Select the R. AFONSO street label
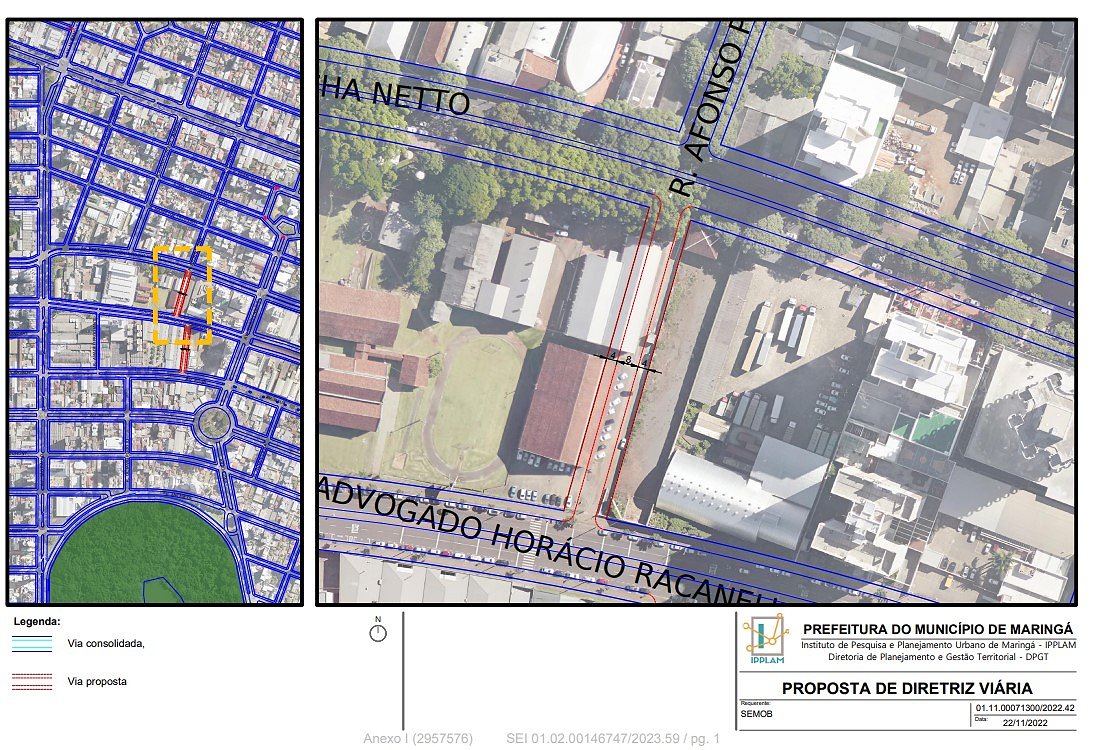This screenshot has width=1093, height=750. 710,110
